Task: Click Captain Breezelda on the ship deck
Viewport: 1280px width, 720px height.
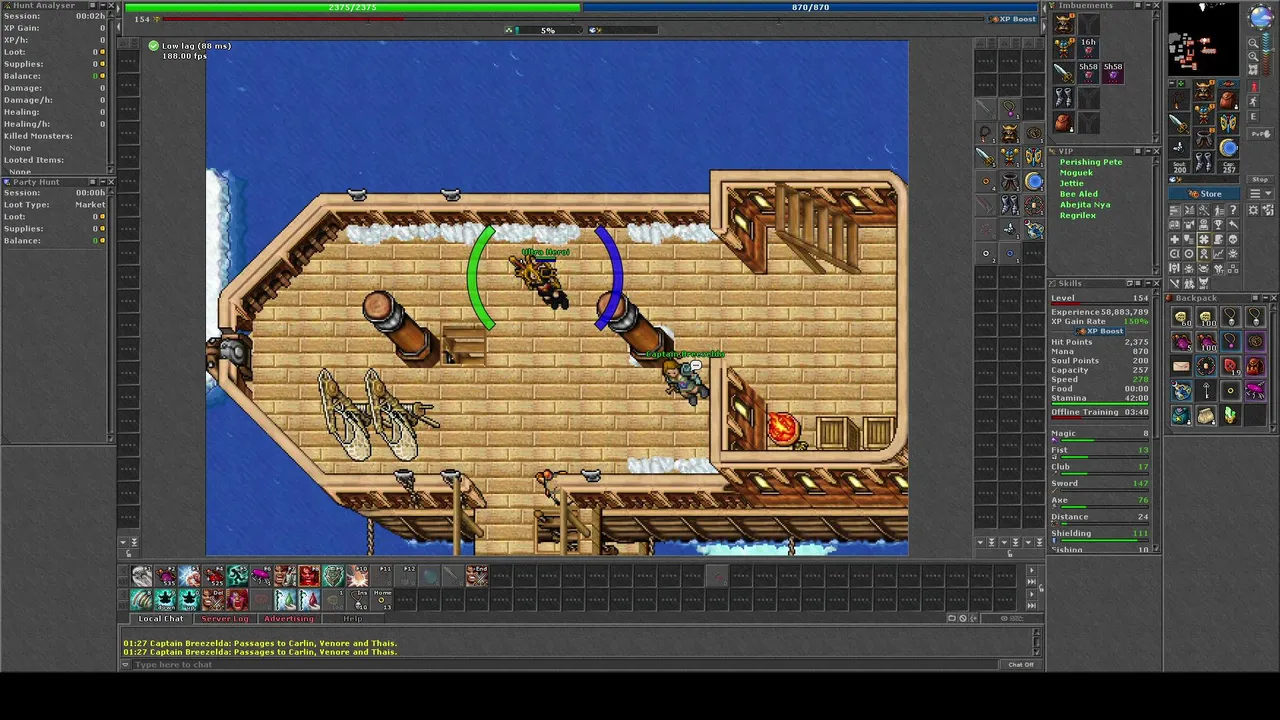Action: point(686,380)
